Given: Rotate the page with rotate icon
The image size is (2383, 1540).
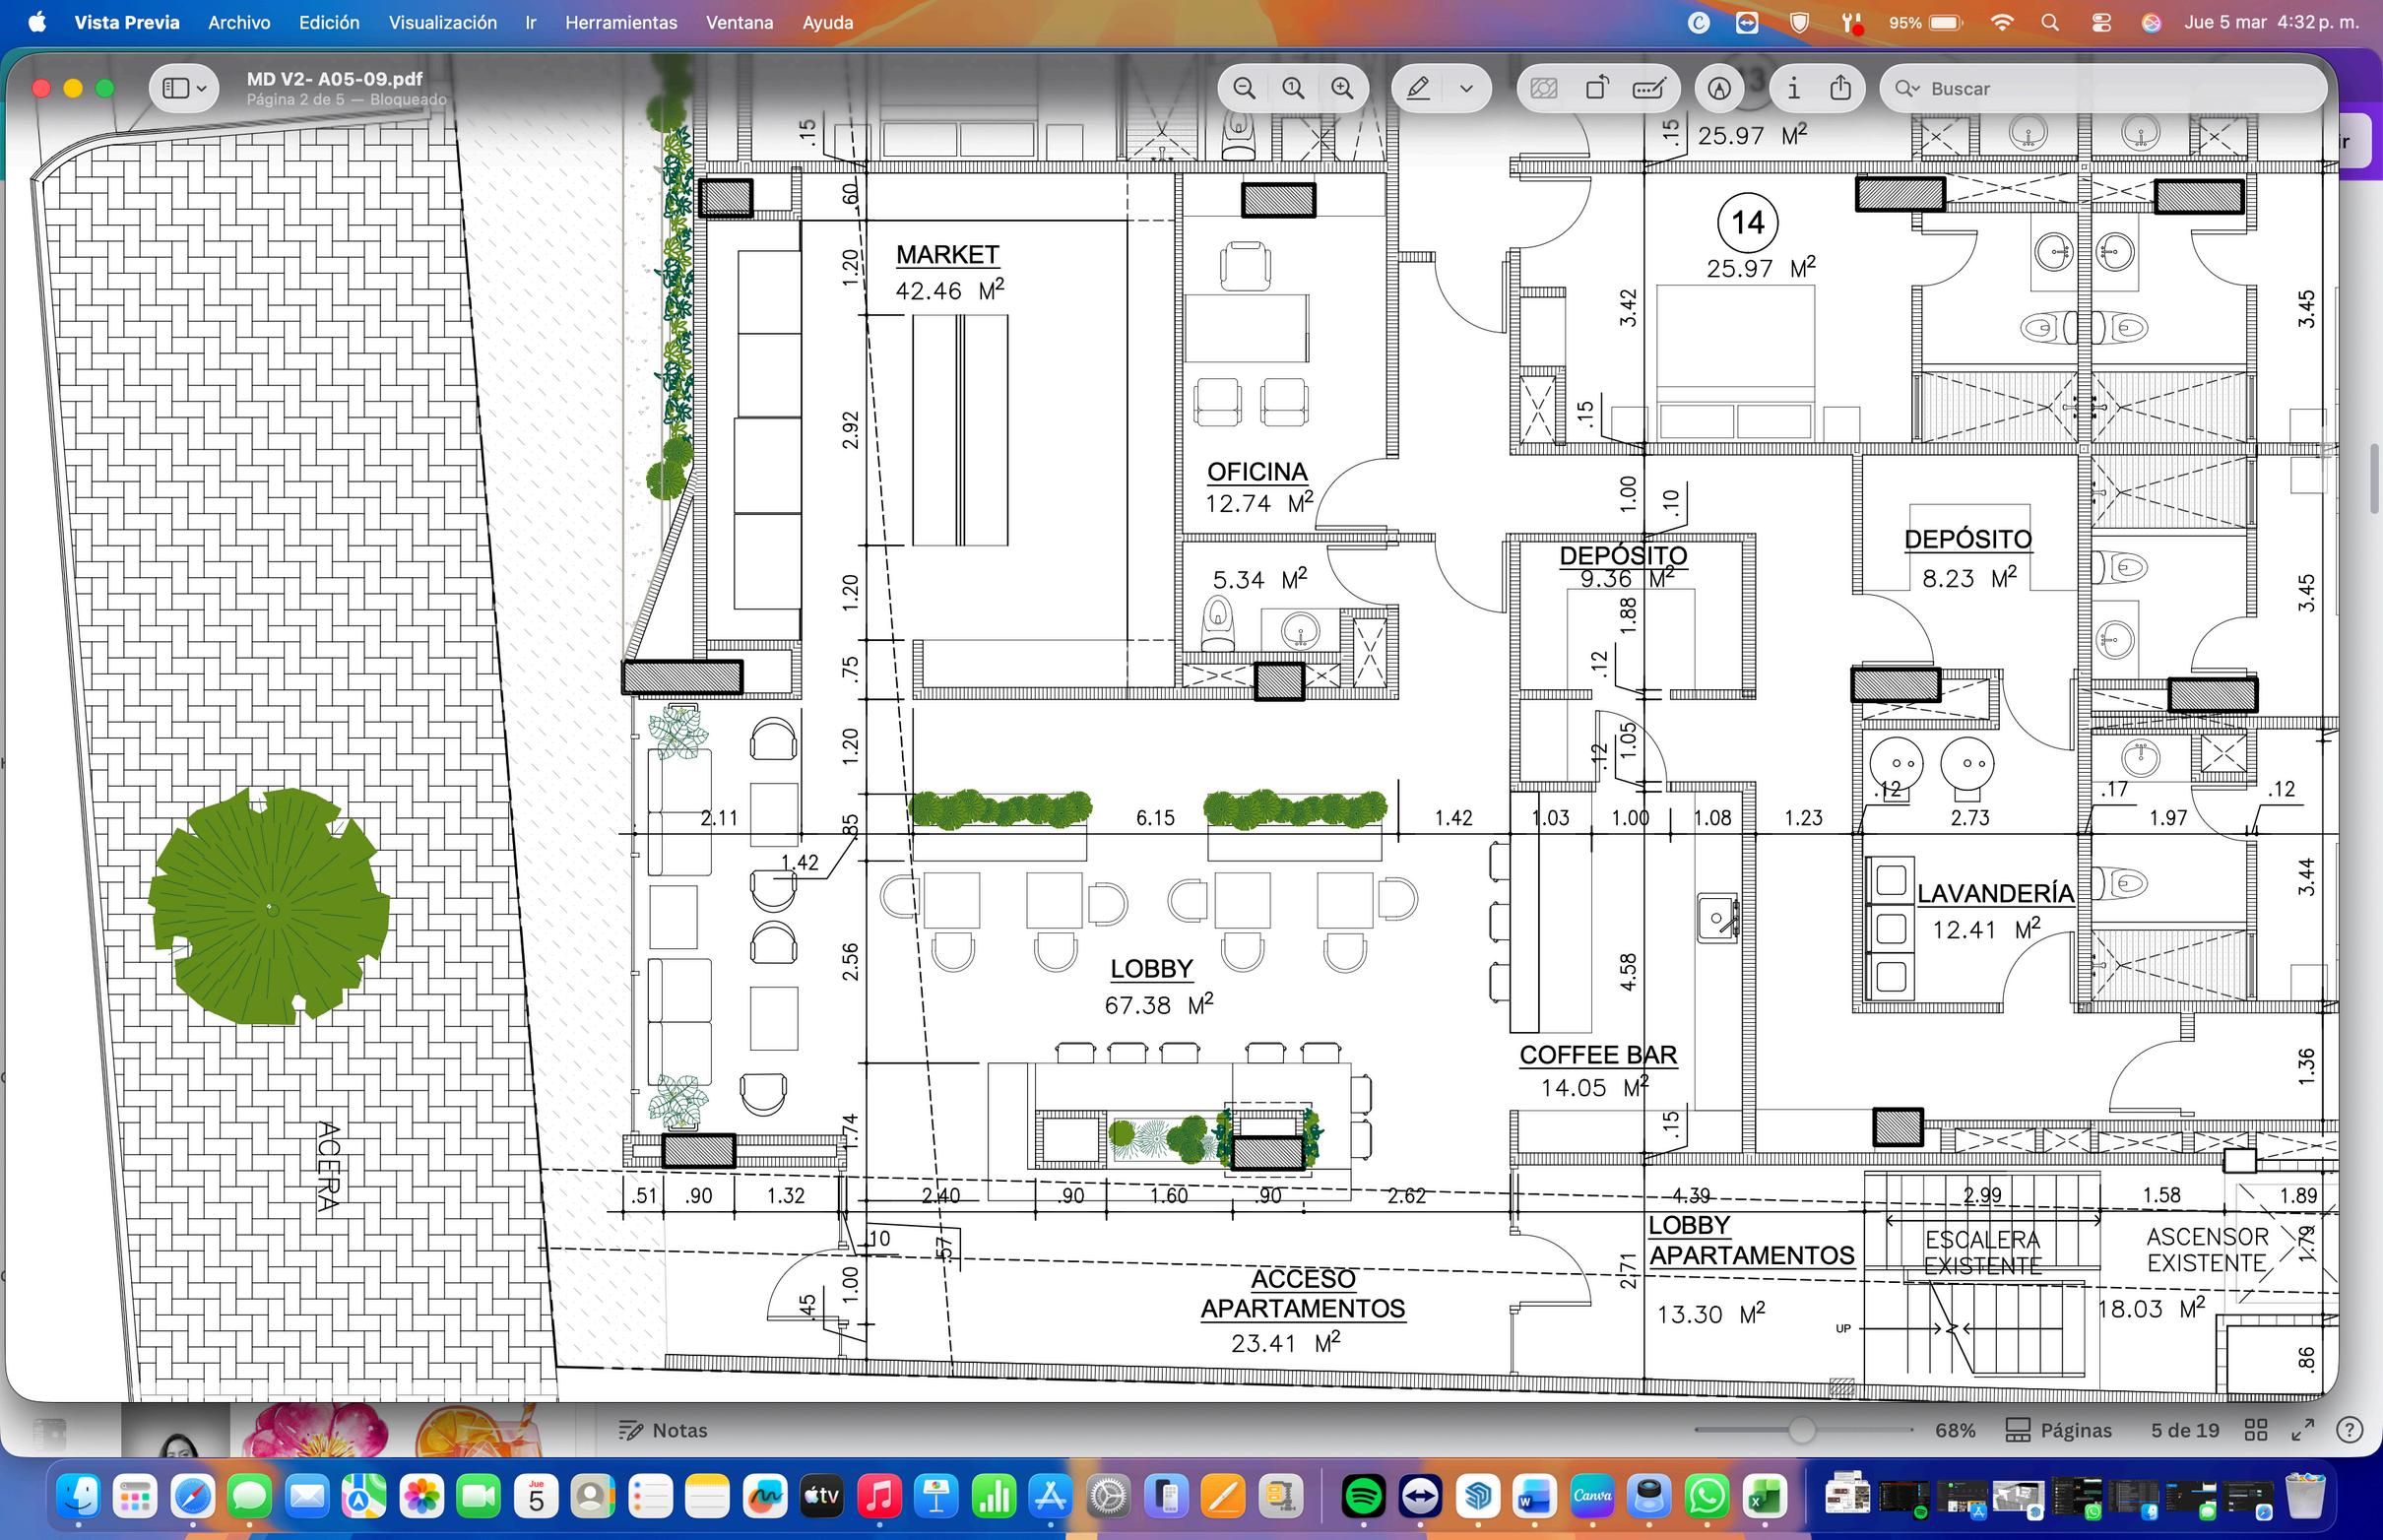Looking at the screenshot, I should tap(1597, 89).
